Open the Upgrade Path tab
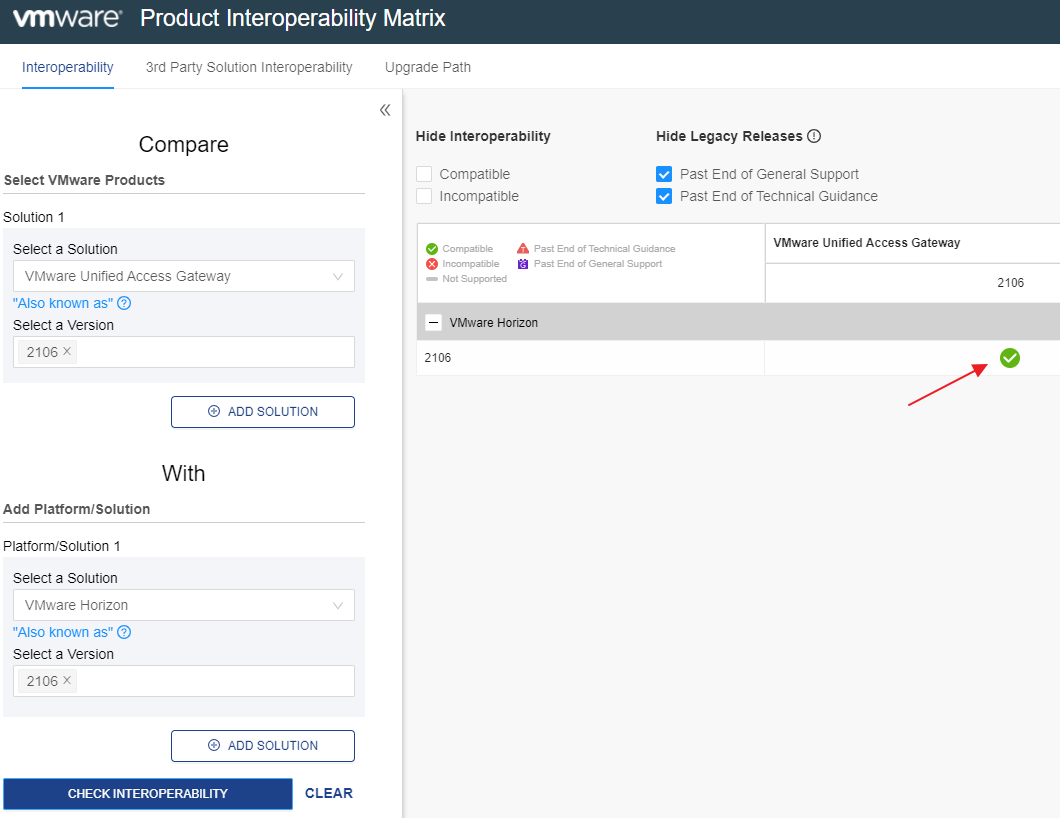1060x818 pixels. coord(428,67)
